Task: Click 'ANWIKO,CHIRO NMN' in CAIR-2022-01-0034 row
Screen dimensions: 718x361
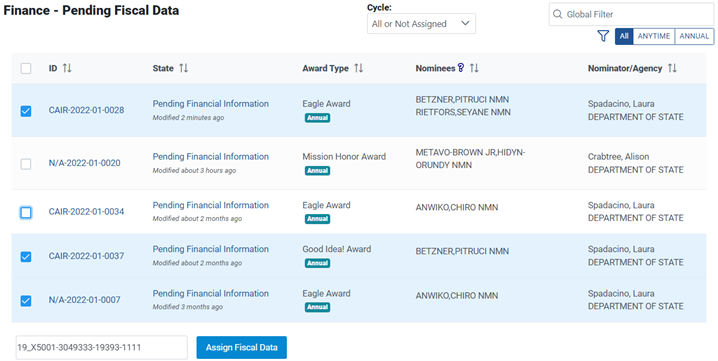Action: tap(457, 207)
